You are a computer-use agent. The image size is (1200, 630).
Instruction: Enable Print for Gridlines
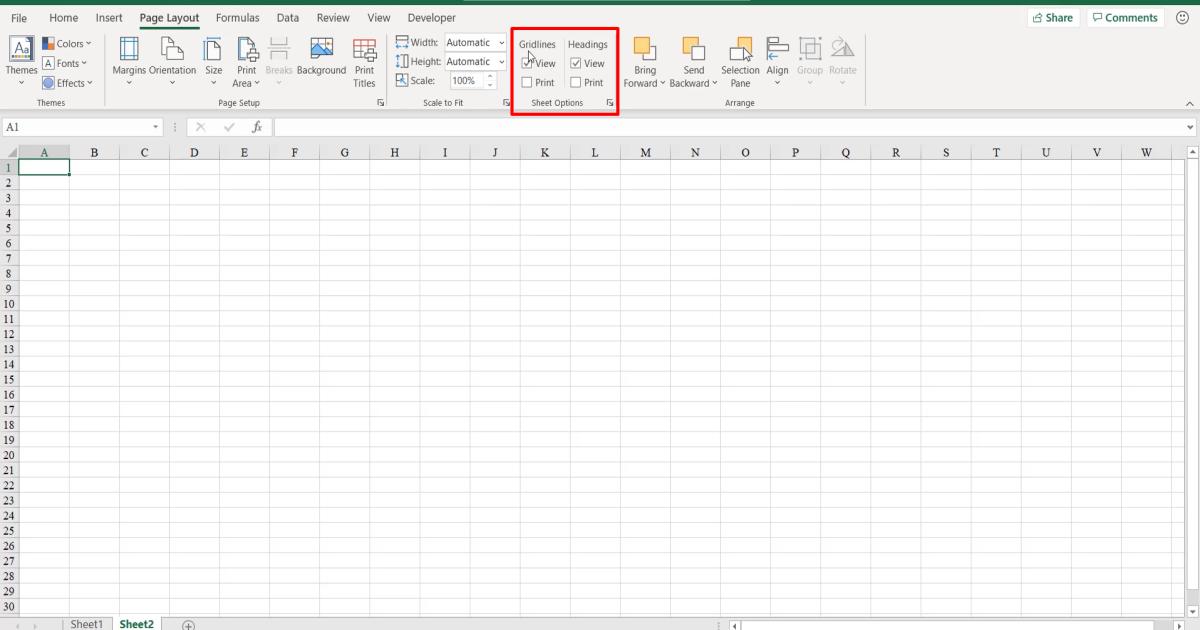click(526, 82)
